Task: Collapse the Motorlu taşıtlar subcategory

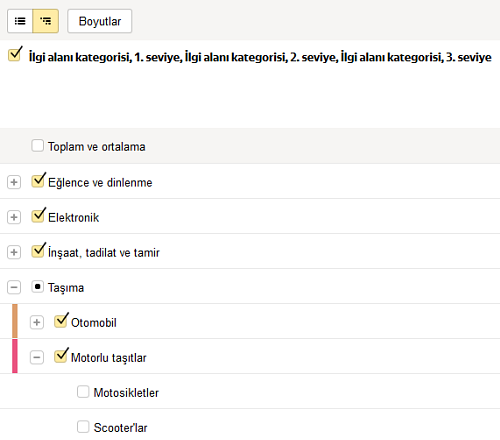Action: coord(37,357)
